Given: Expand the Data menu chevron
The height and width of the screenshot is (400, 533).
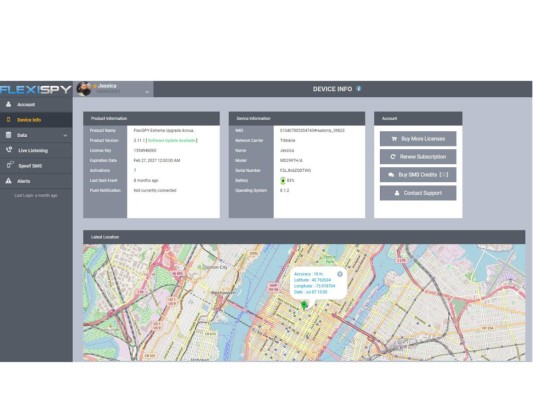Looking at the screenshot, I should click(65, 136).
